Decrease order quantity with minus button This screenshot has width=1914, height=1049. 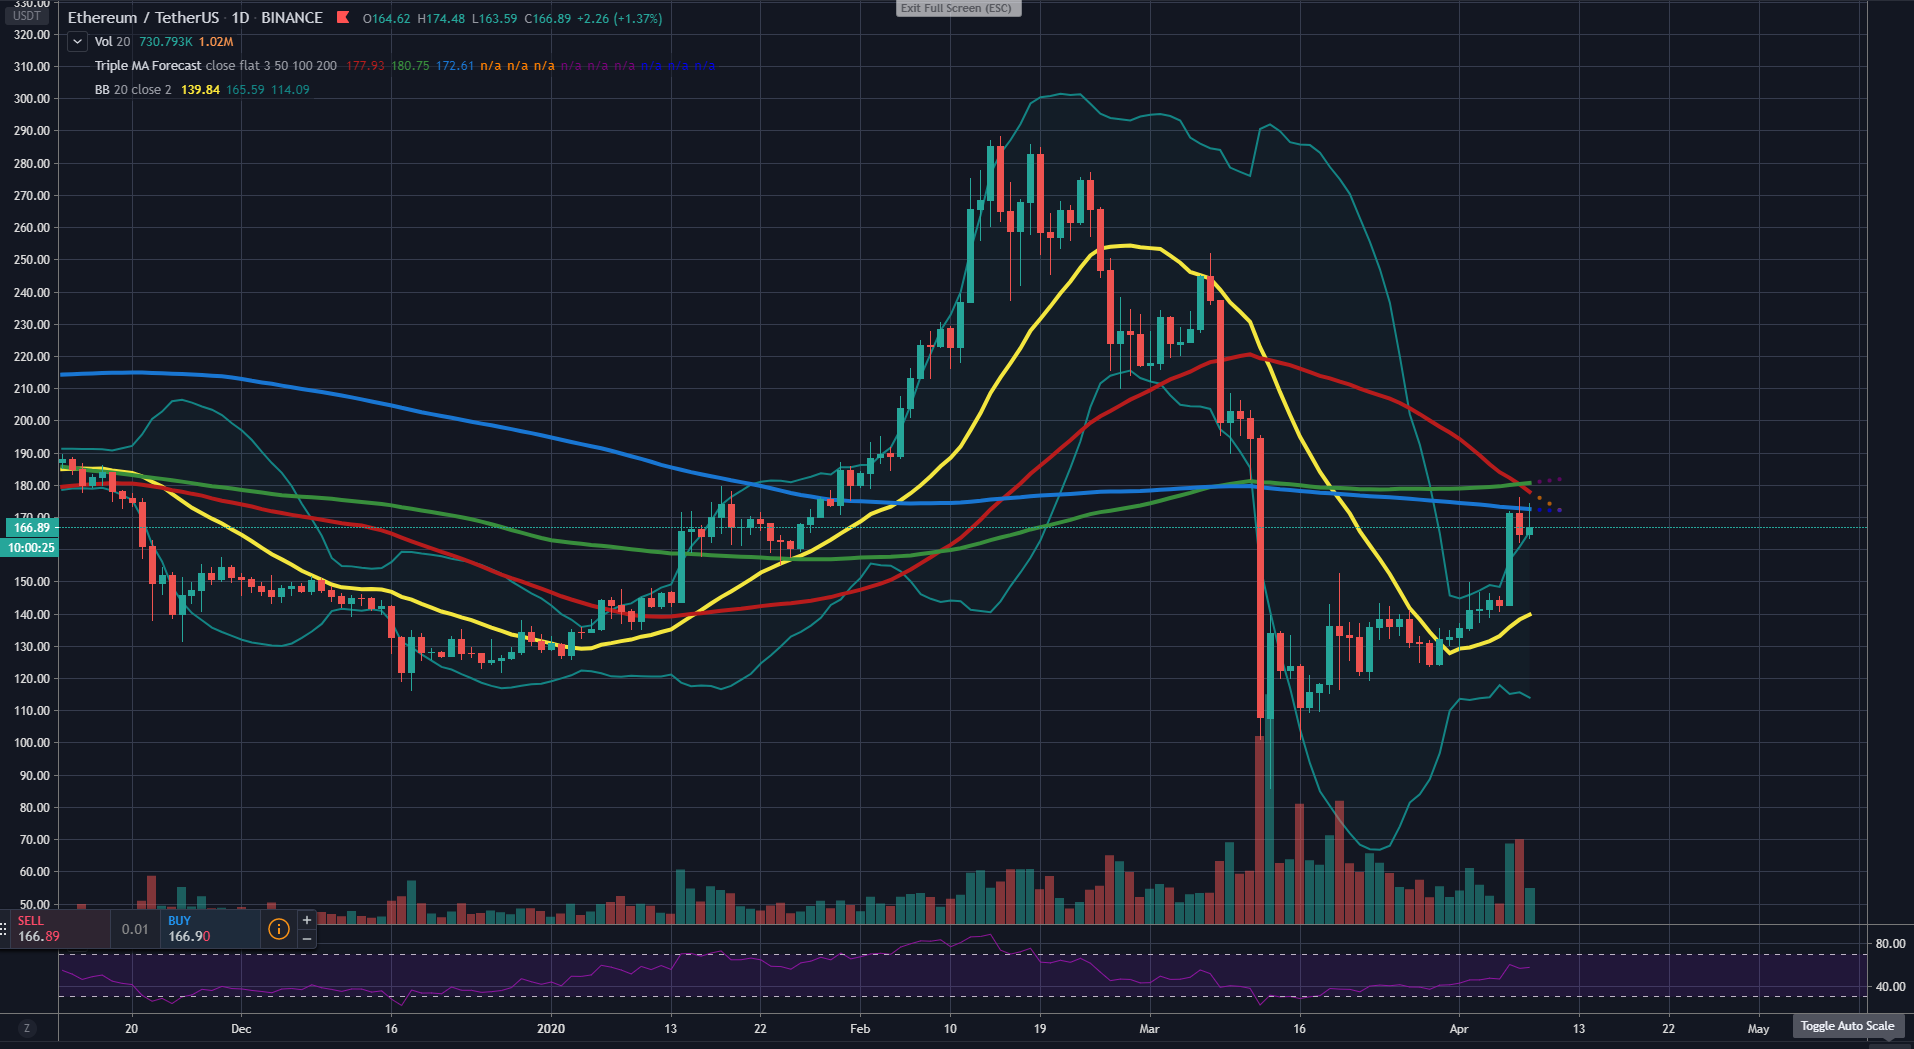tap(307, 939)
